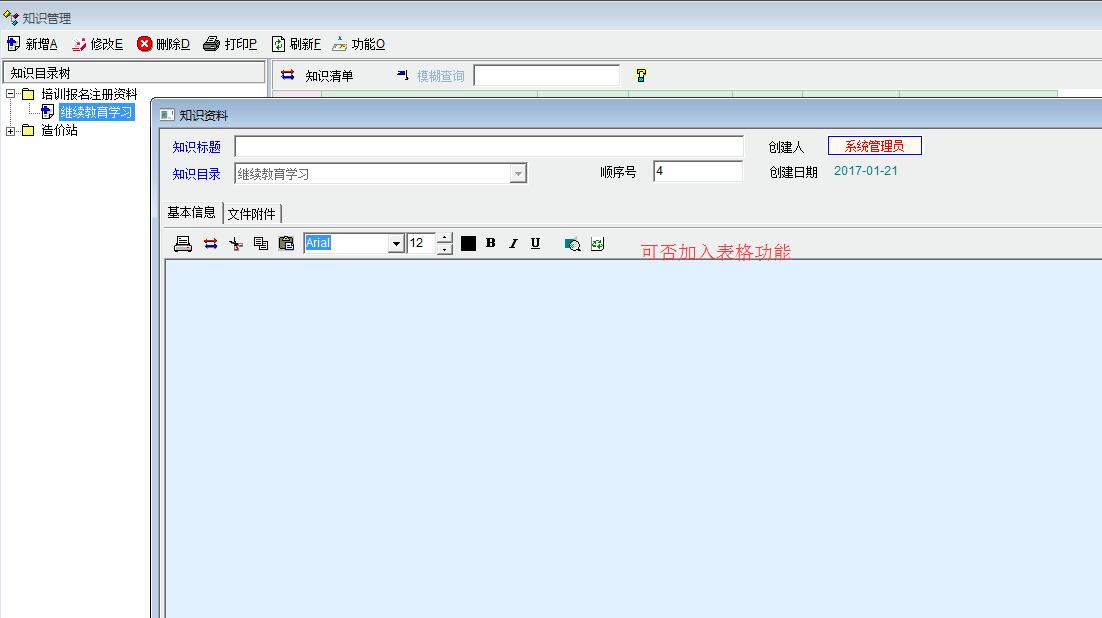Click the find magnifier icon in editor toolbar
Image resolution: width=1102 pixels, height=618 pixels.
(572, 243)
